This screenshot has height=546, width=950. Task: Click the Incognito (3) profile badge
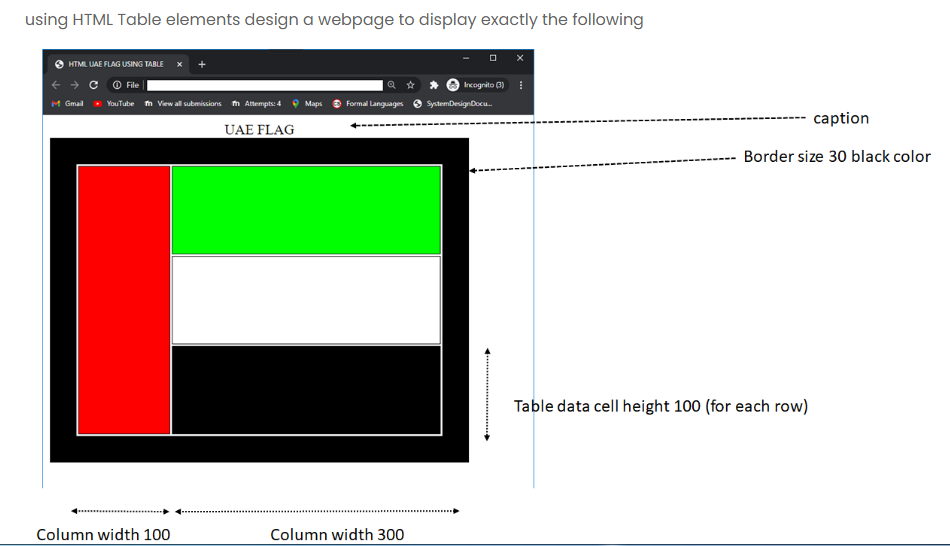tap(476, 85)
